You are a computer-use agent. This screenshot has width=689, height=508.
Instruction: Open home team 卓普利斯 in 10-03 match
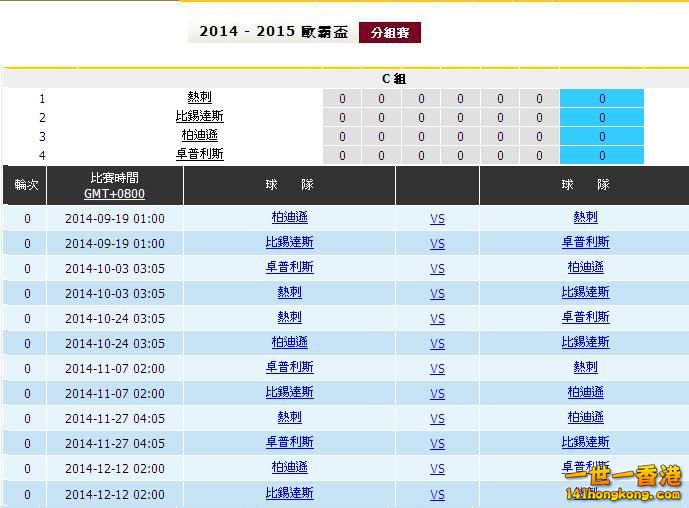point(290,267)
